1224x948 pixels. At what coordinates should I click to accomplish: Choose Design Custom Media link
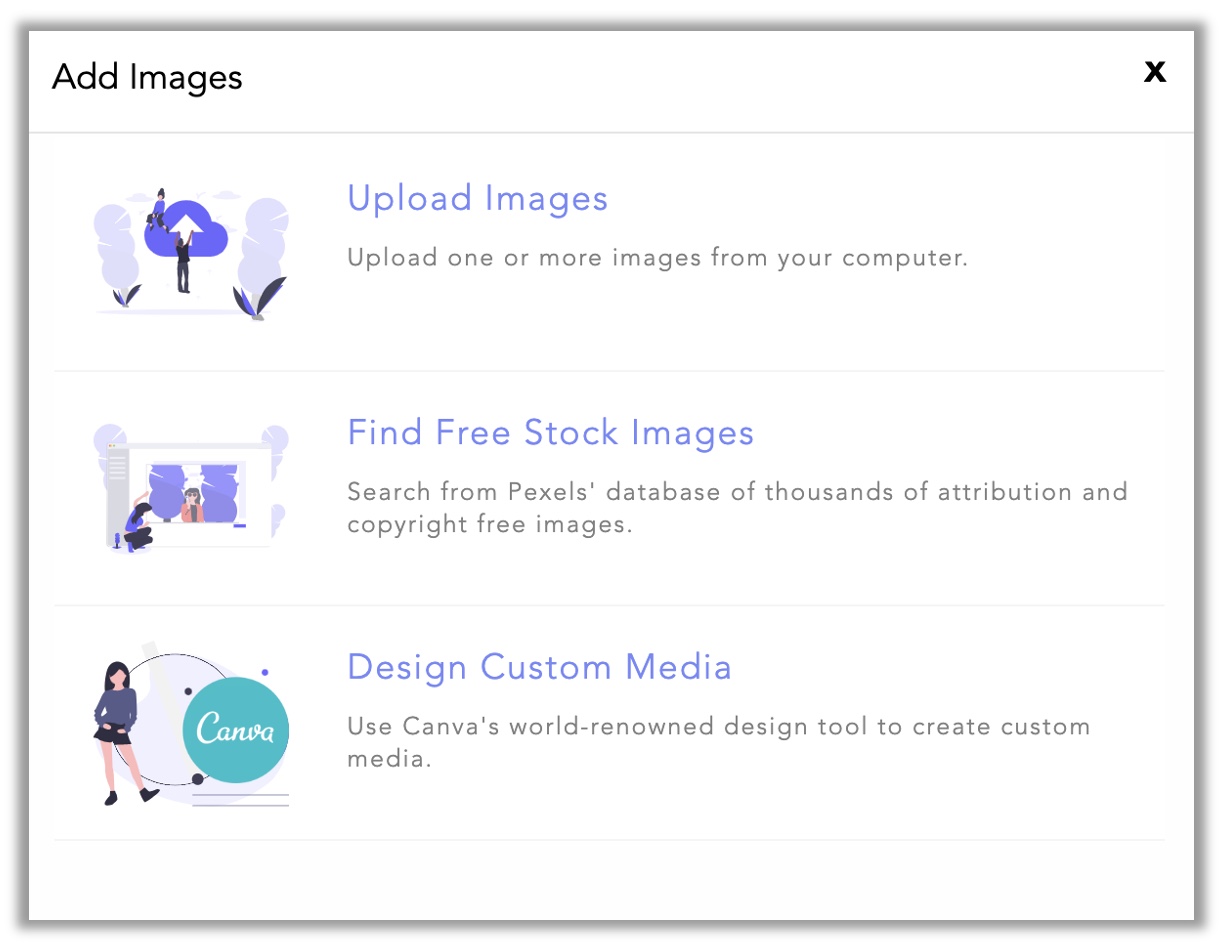pyautogui.click(x=539, y=667)
